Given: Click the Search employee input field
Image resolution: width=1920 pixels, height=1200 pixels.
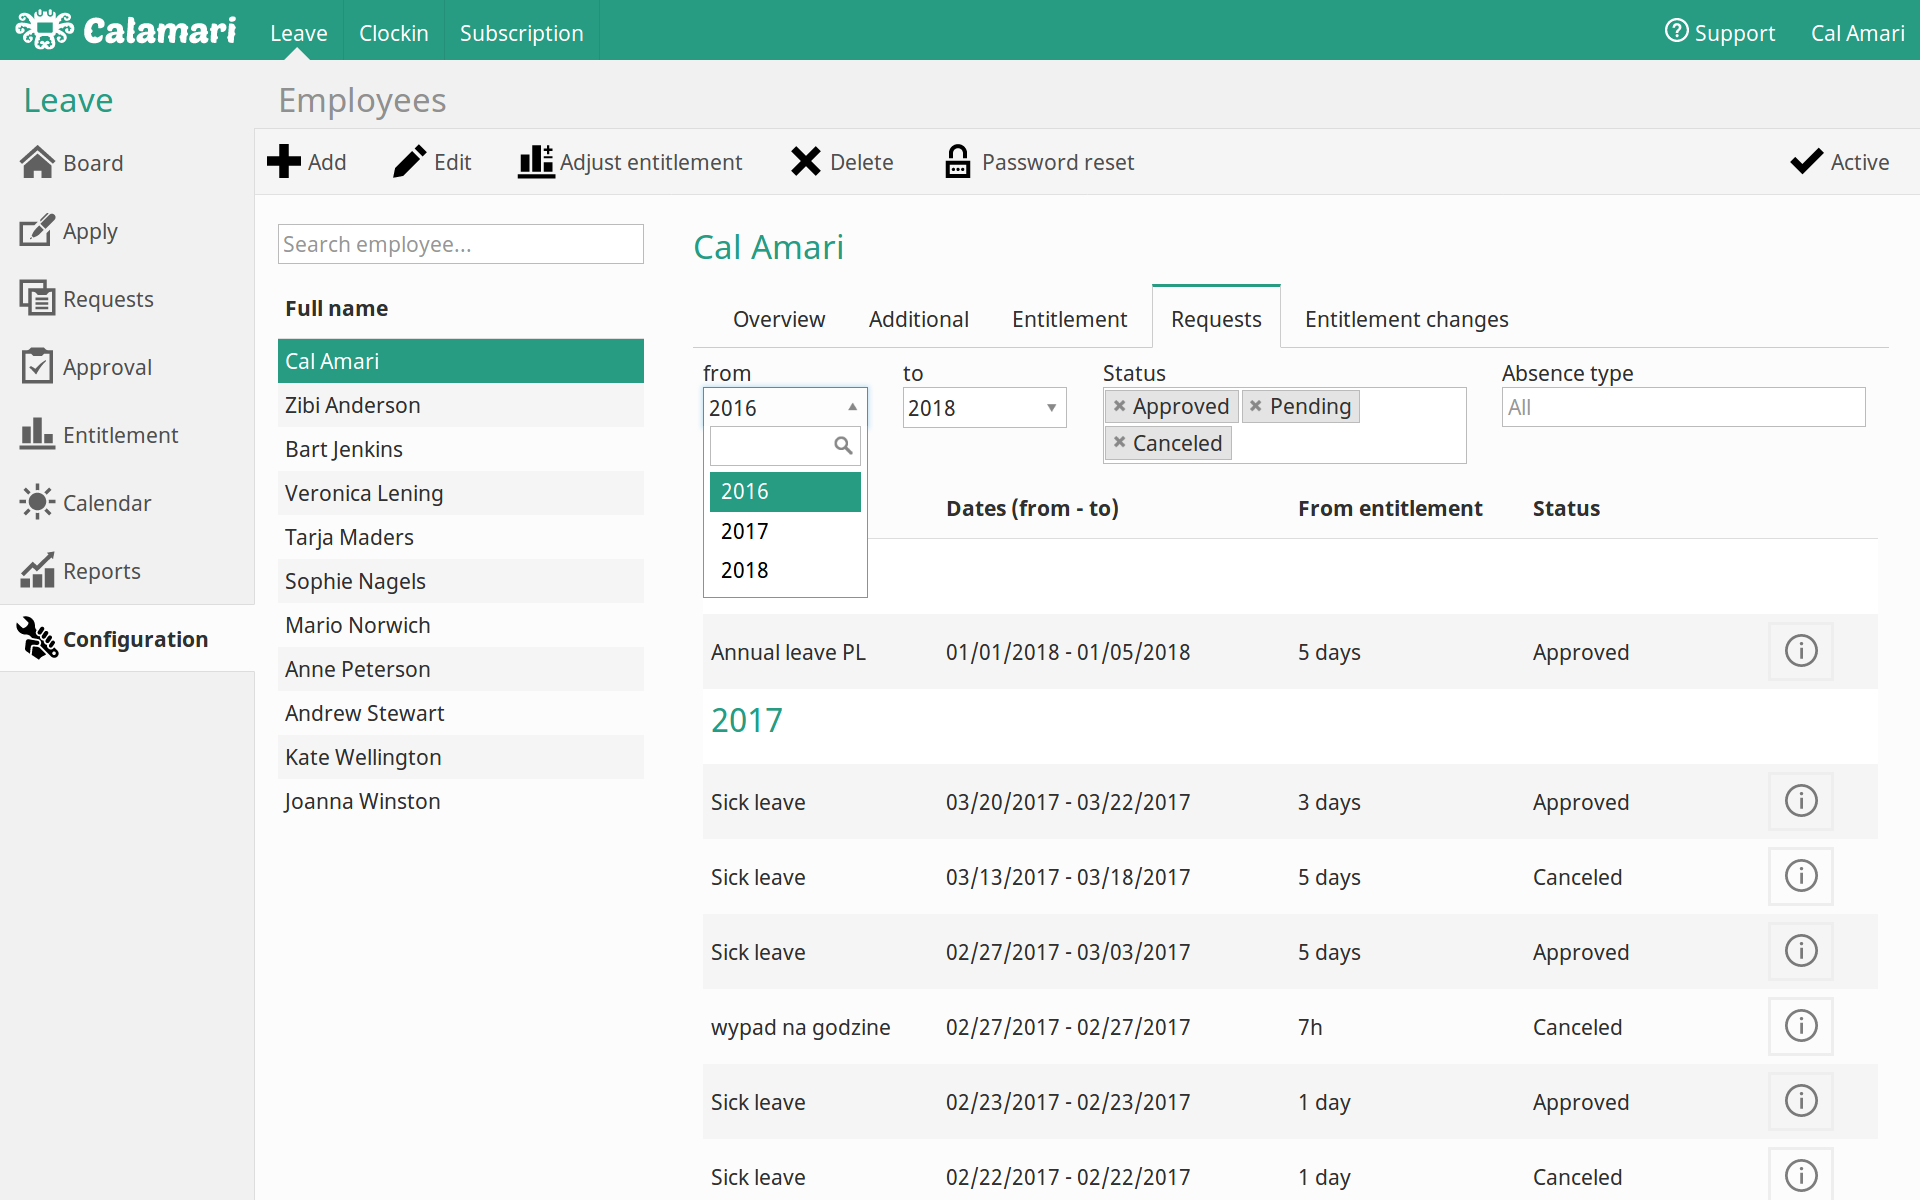Looking at the screenshot, I should pos(460,244).
